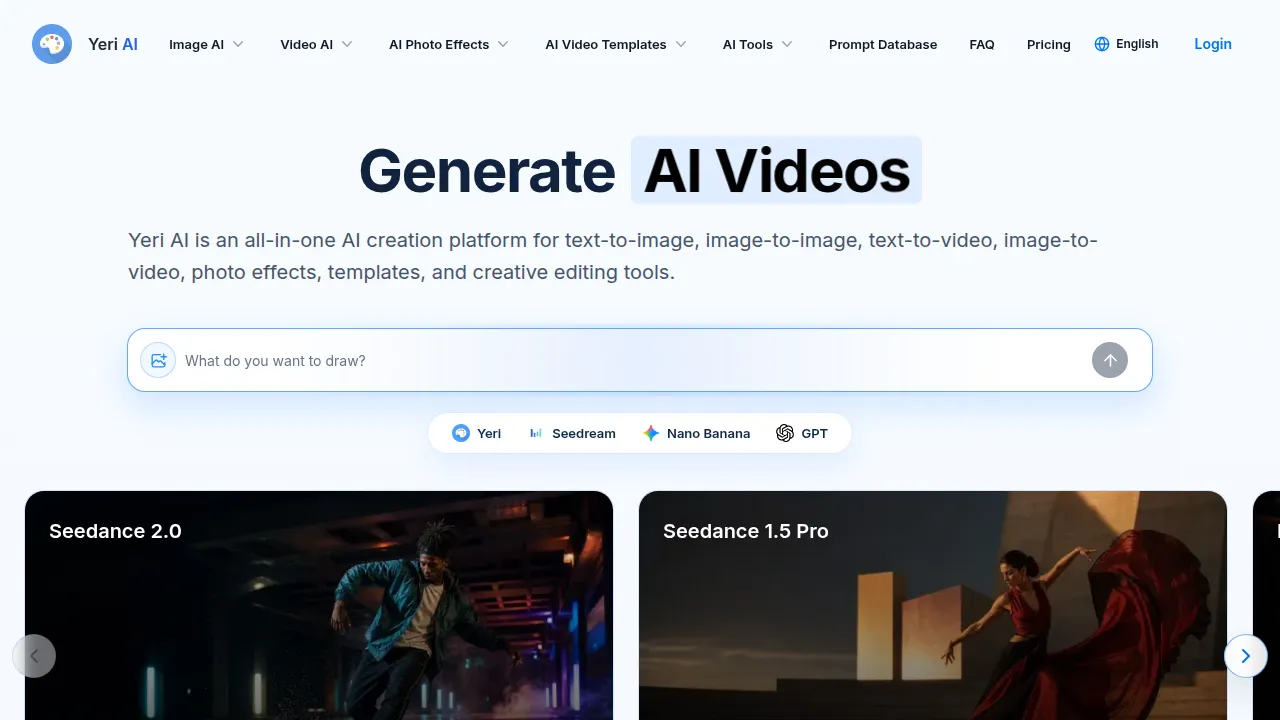Click the Seedream bars icon
Viewport: 1280px width, 720px height.
pyautogui.click(x=536, y=433)
